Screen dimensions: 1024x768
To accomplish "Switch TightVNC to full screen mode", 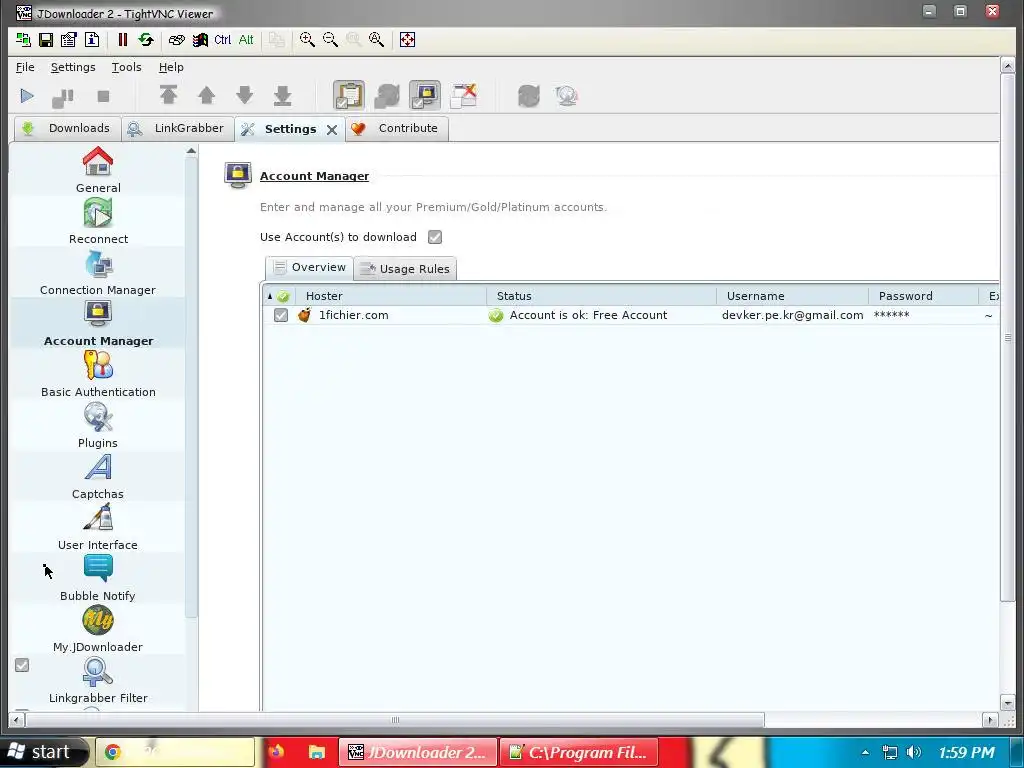I will coord(407,40).
